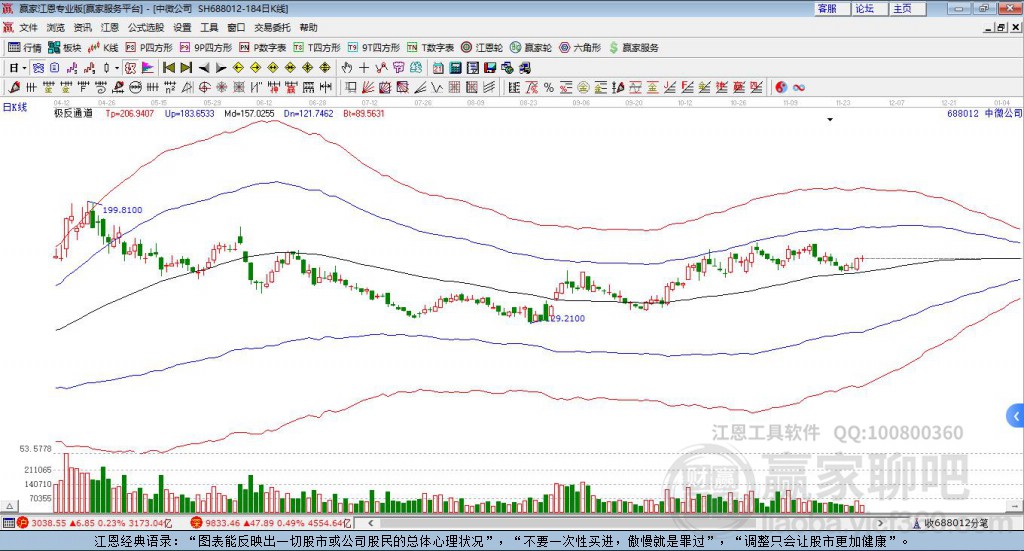Click the percent sign tool
The width and height of the screenshot is (1024, 551).
click(549, 87)
